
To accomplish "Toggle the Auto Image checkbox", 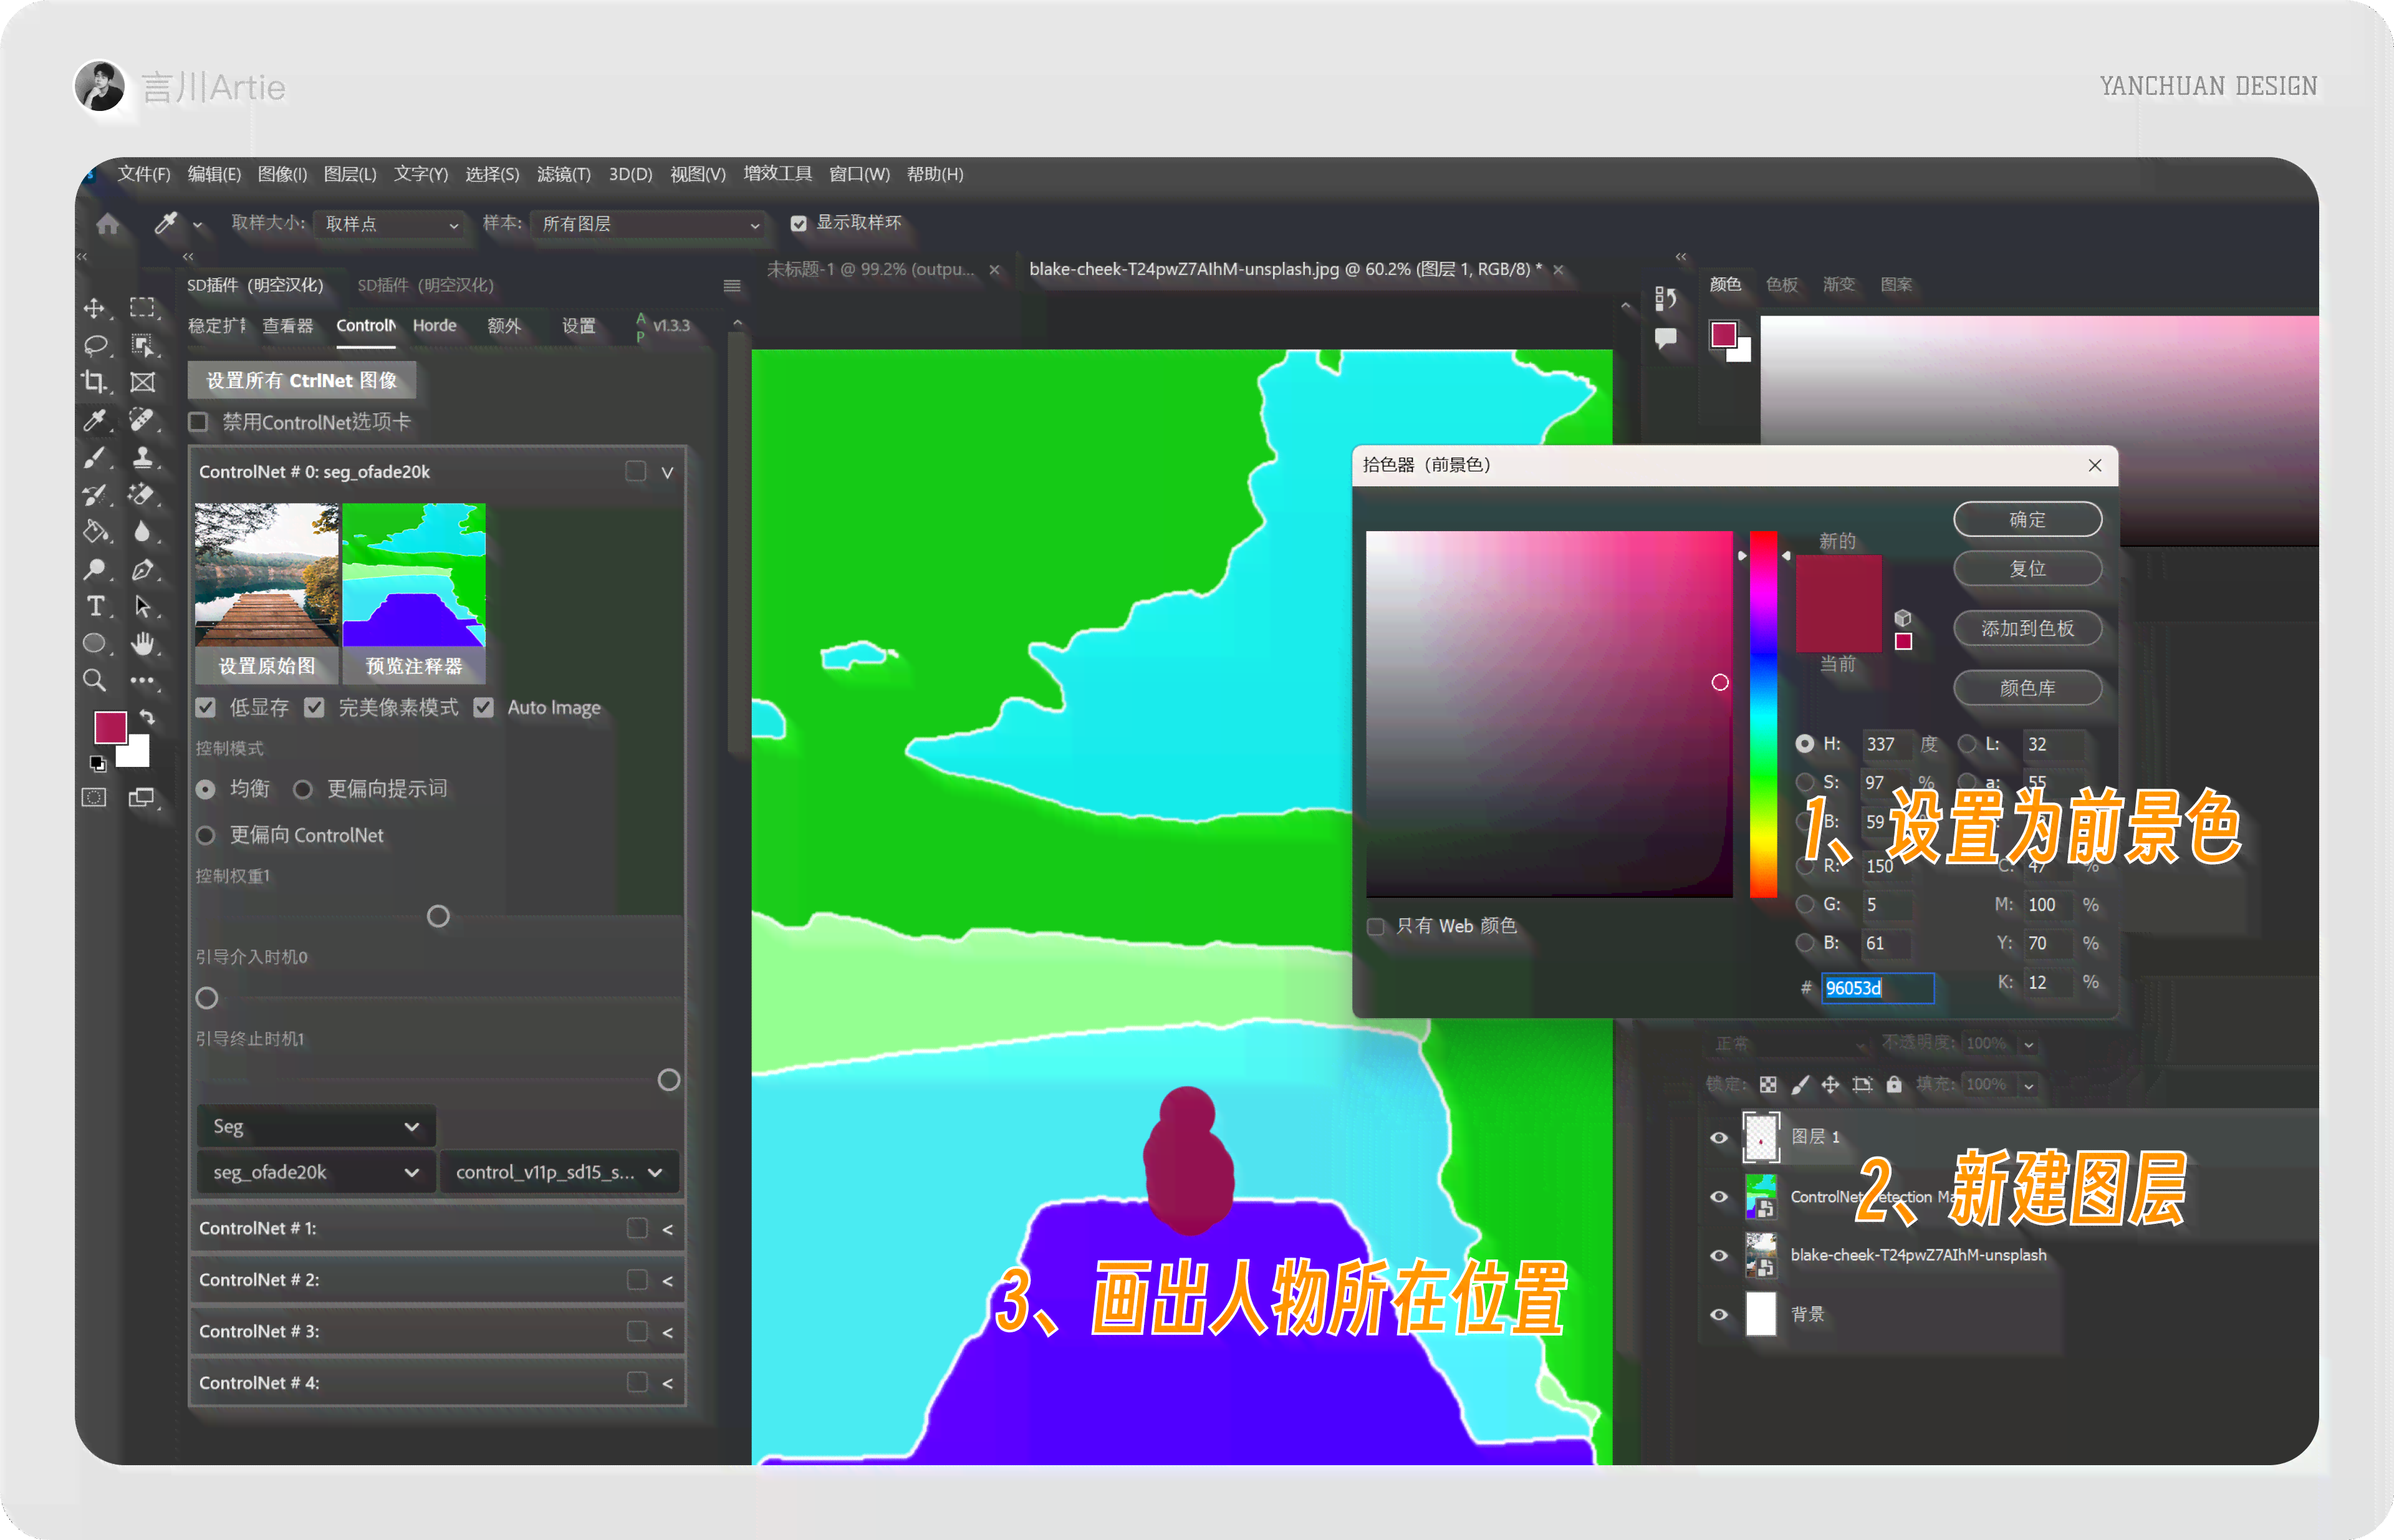I will tap(484, 708).
